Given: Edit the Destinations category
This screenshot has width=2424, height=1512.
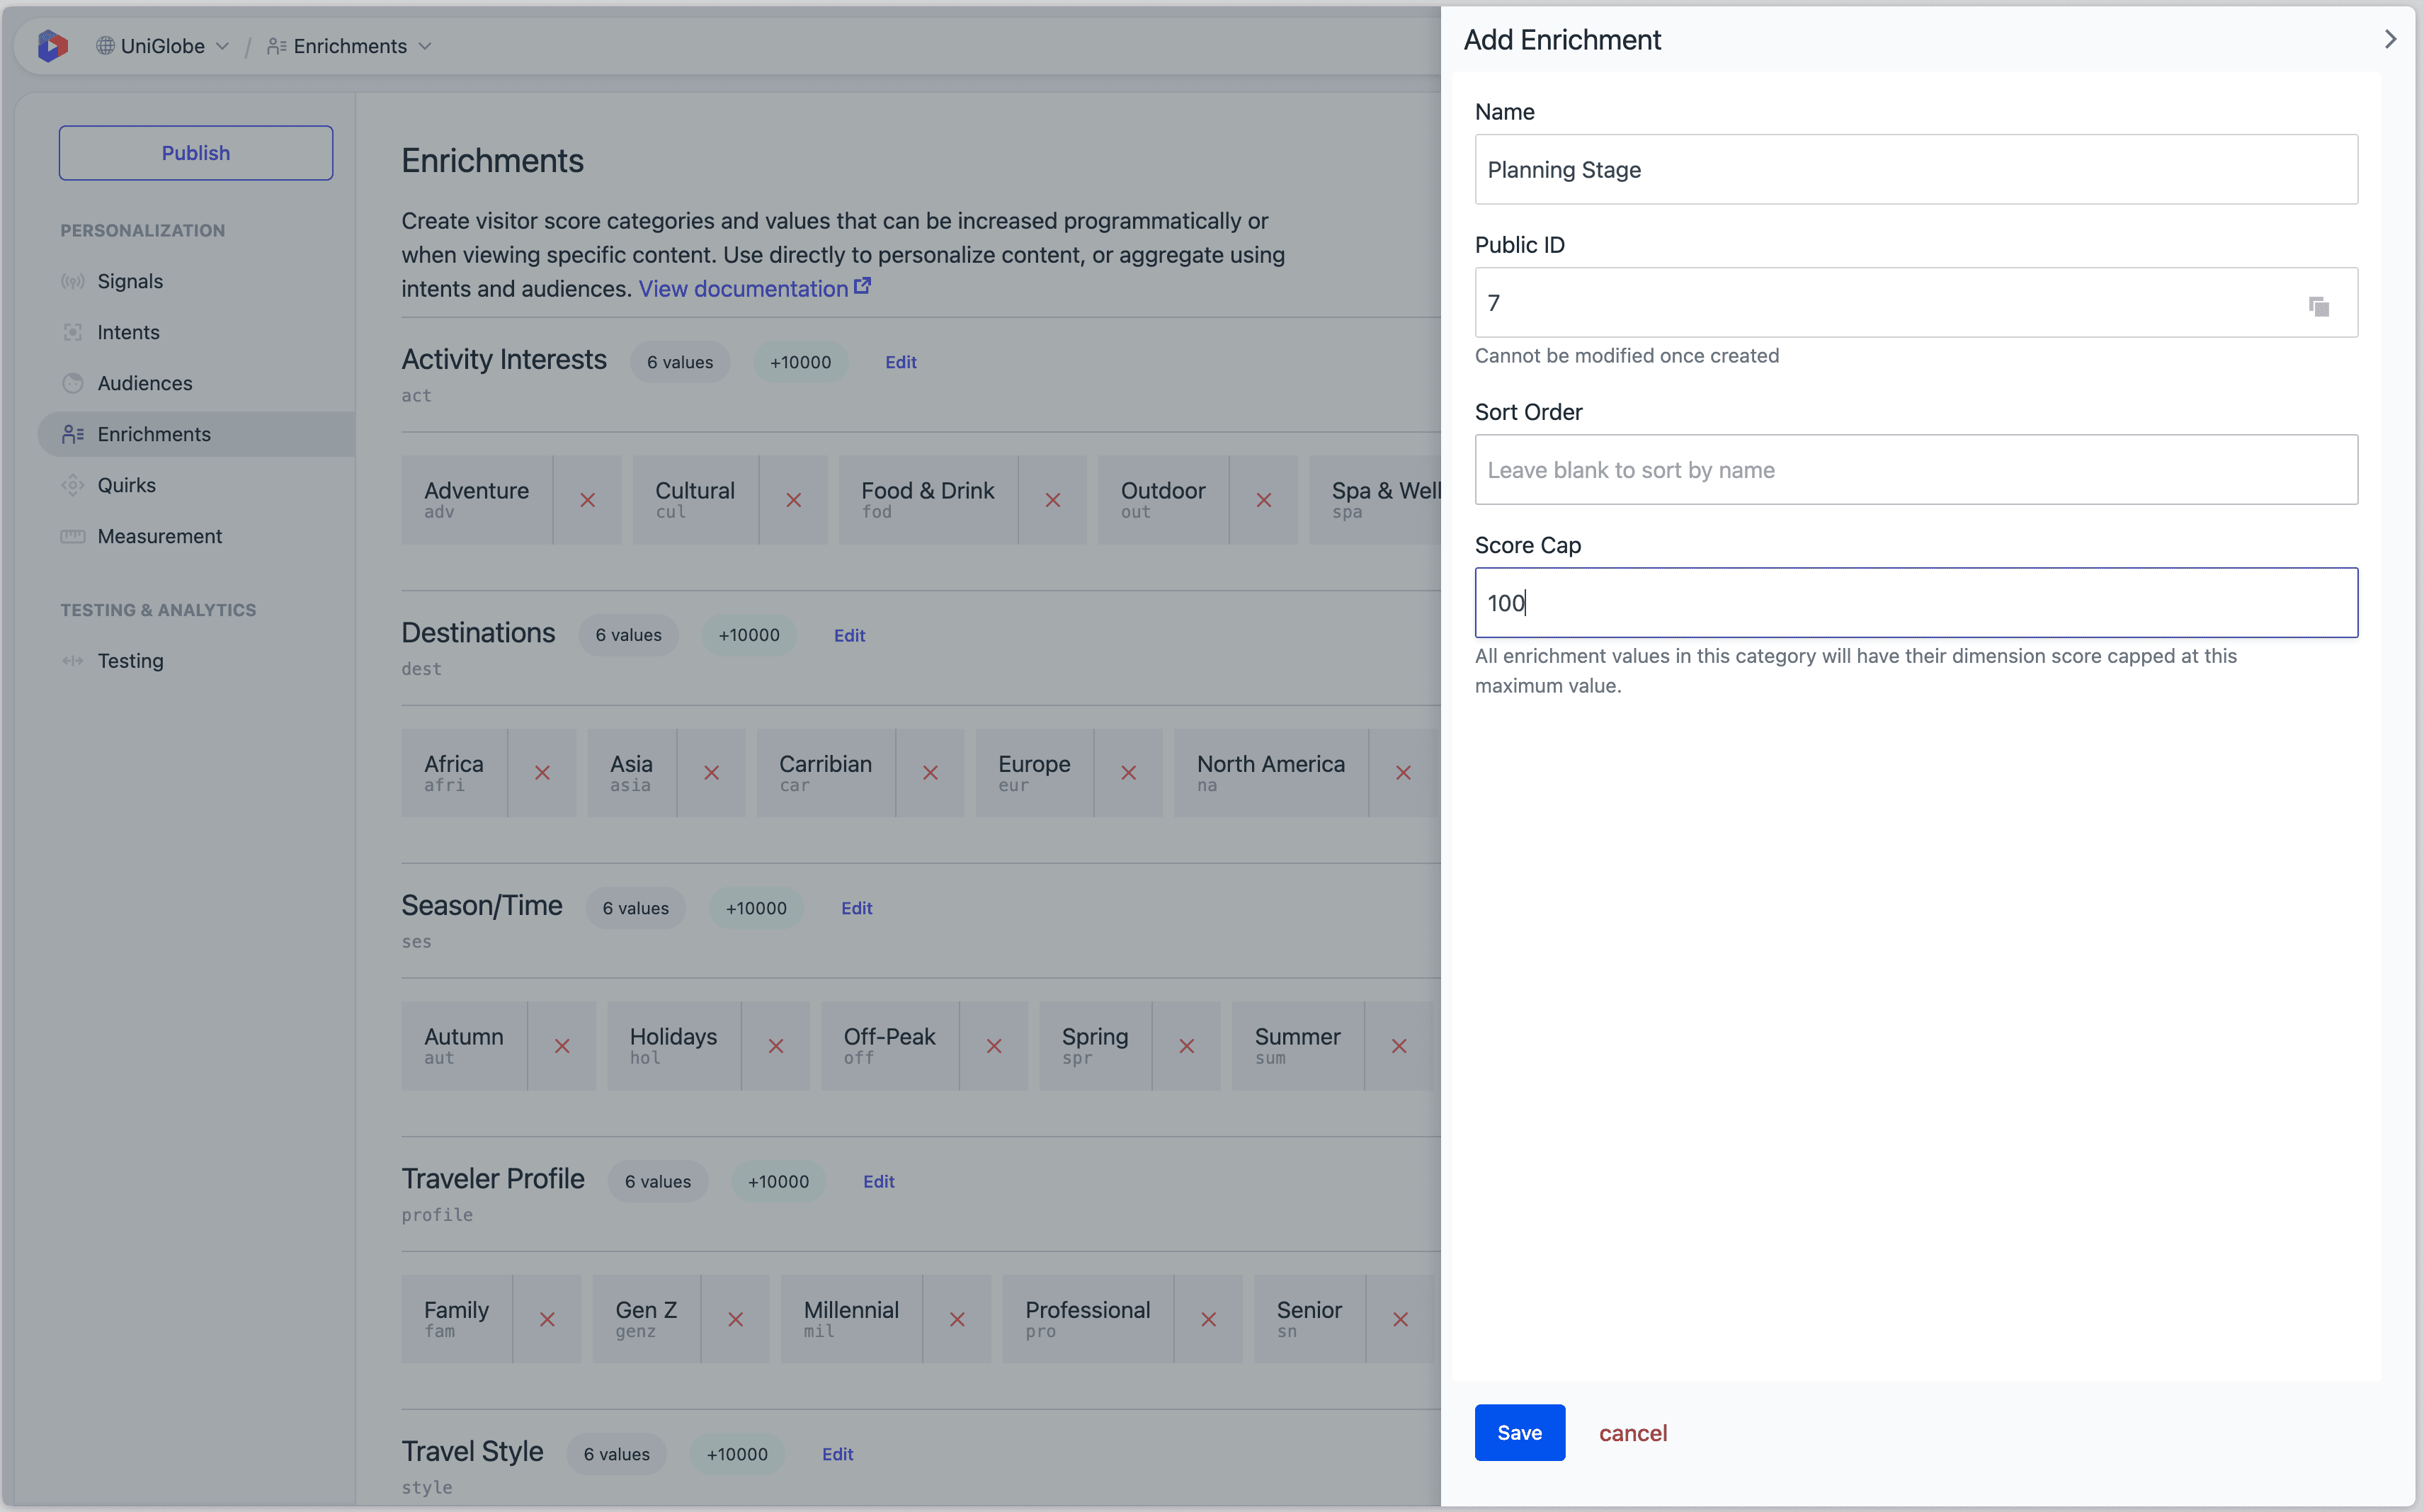Looking at the screenshot, I should (849, 635).
